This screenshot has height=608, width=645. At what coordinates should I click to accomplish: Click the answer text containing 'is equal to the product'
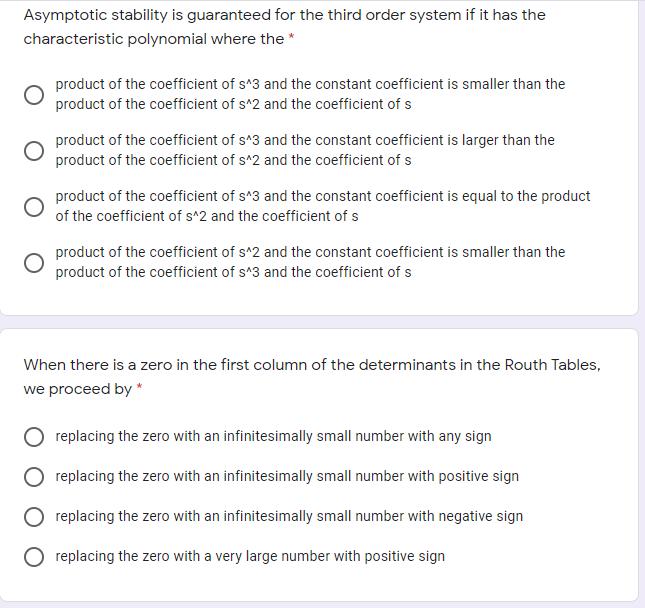click(x=322, y=206)
